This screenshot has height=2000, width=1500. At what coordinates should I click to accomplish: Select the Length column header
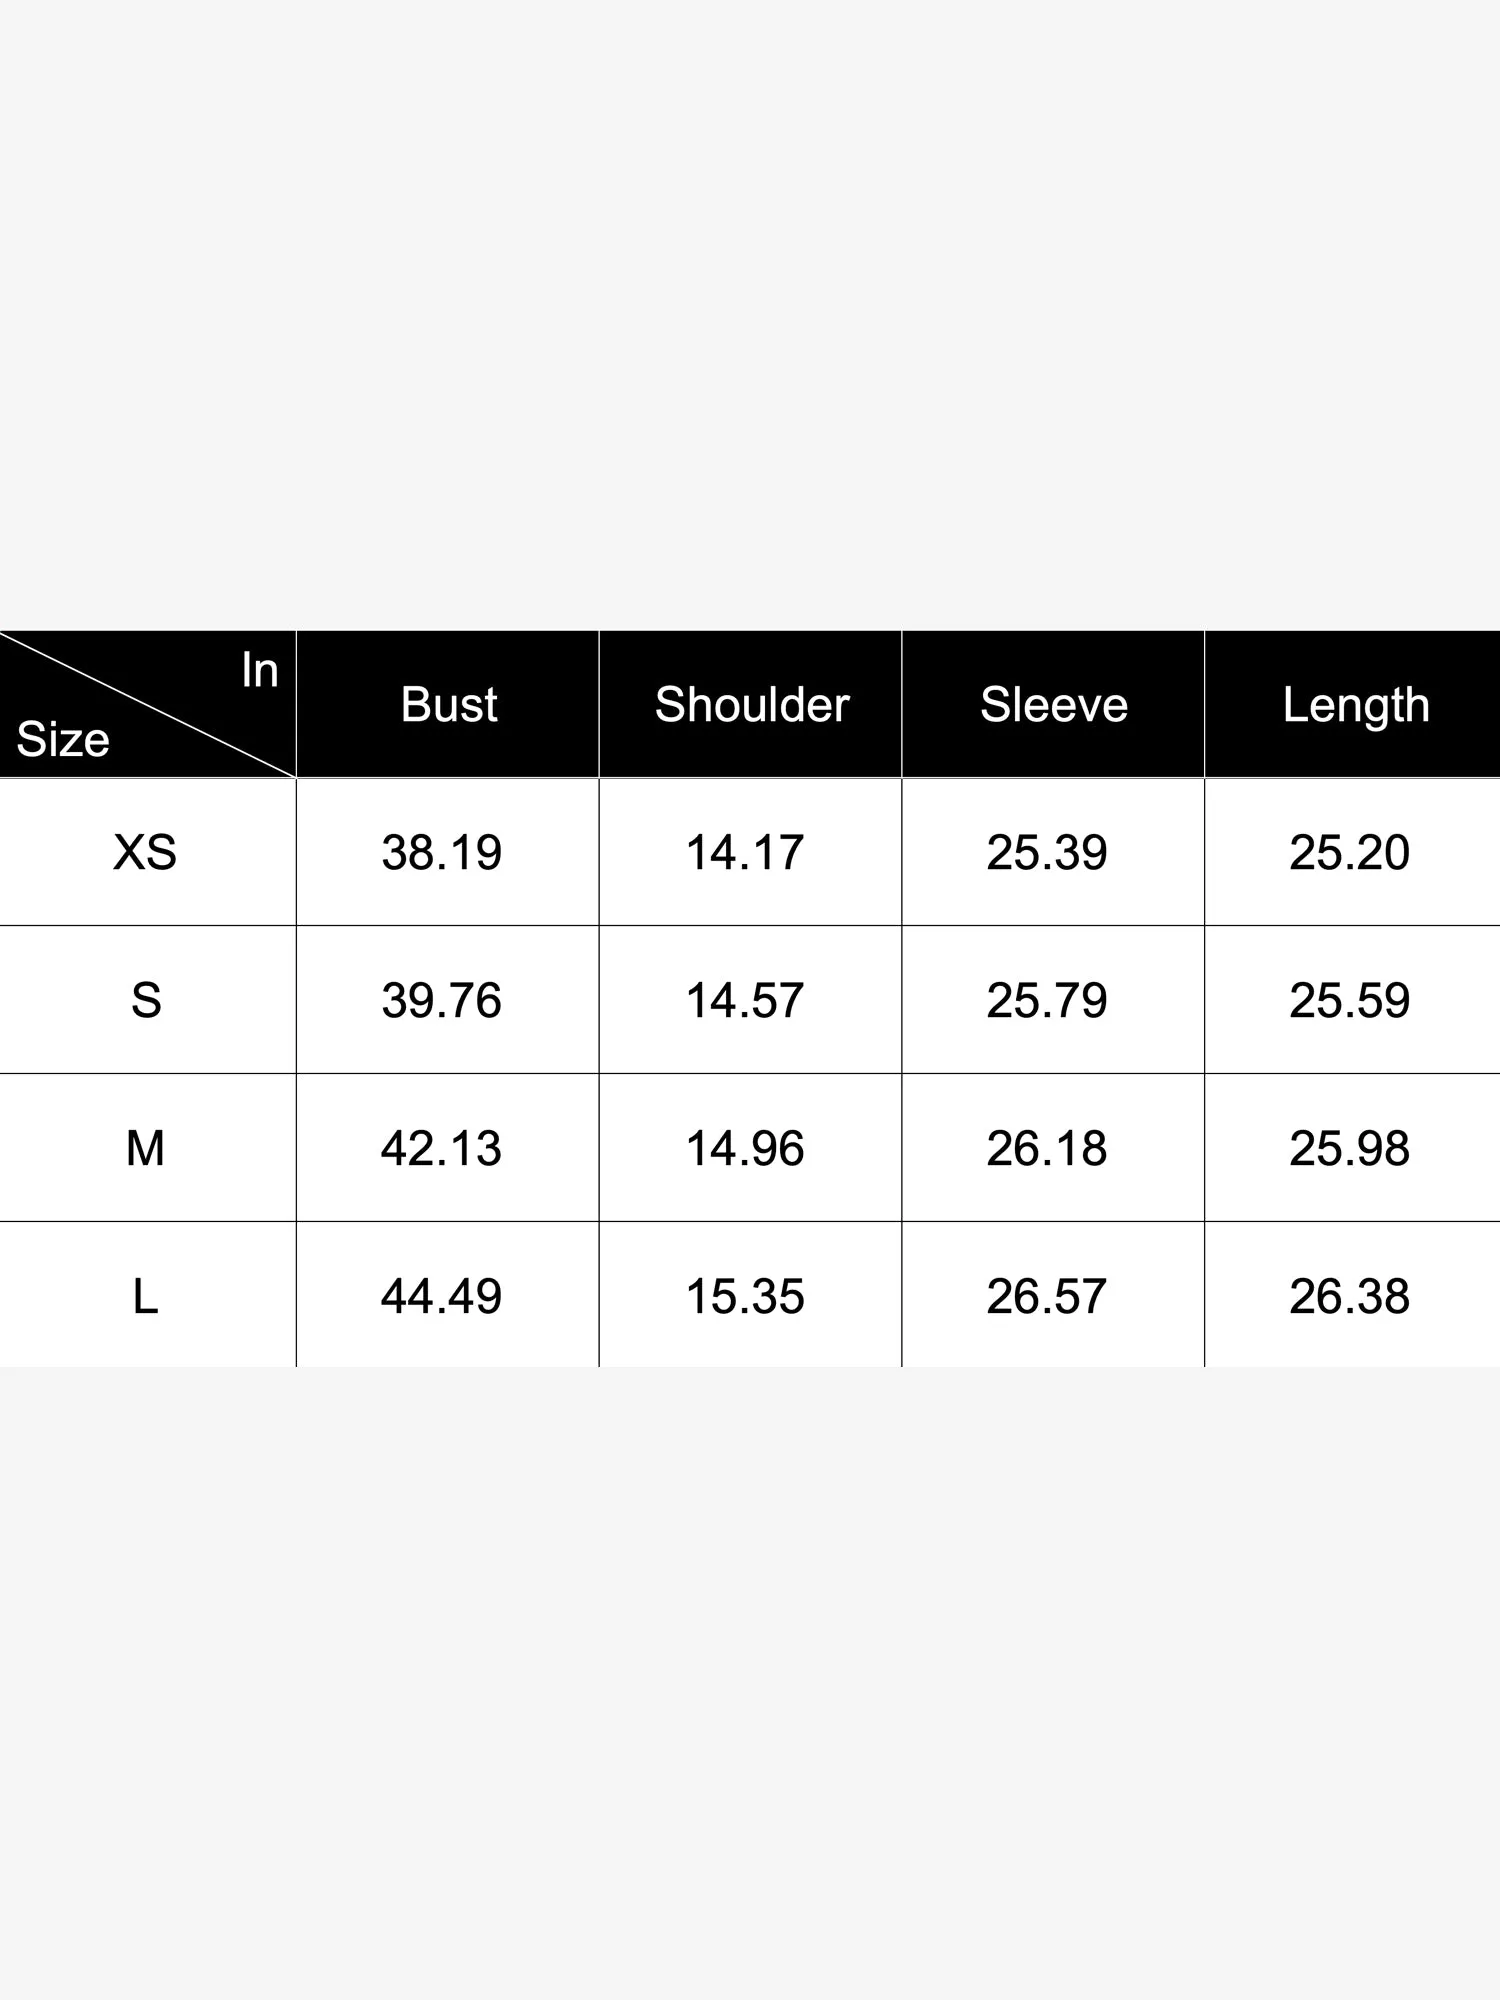click(1356, 705)
